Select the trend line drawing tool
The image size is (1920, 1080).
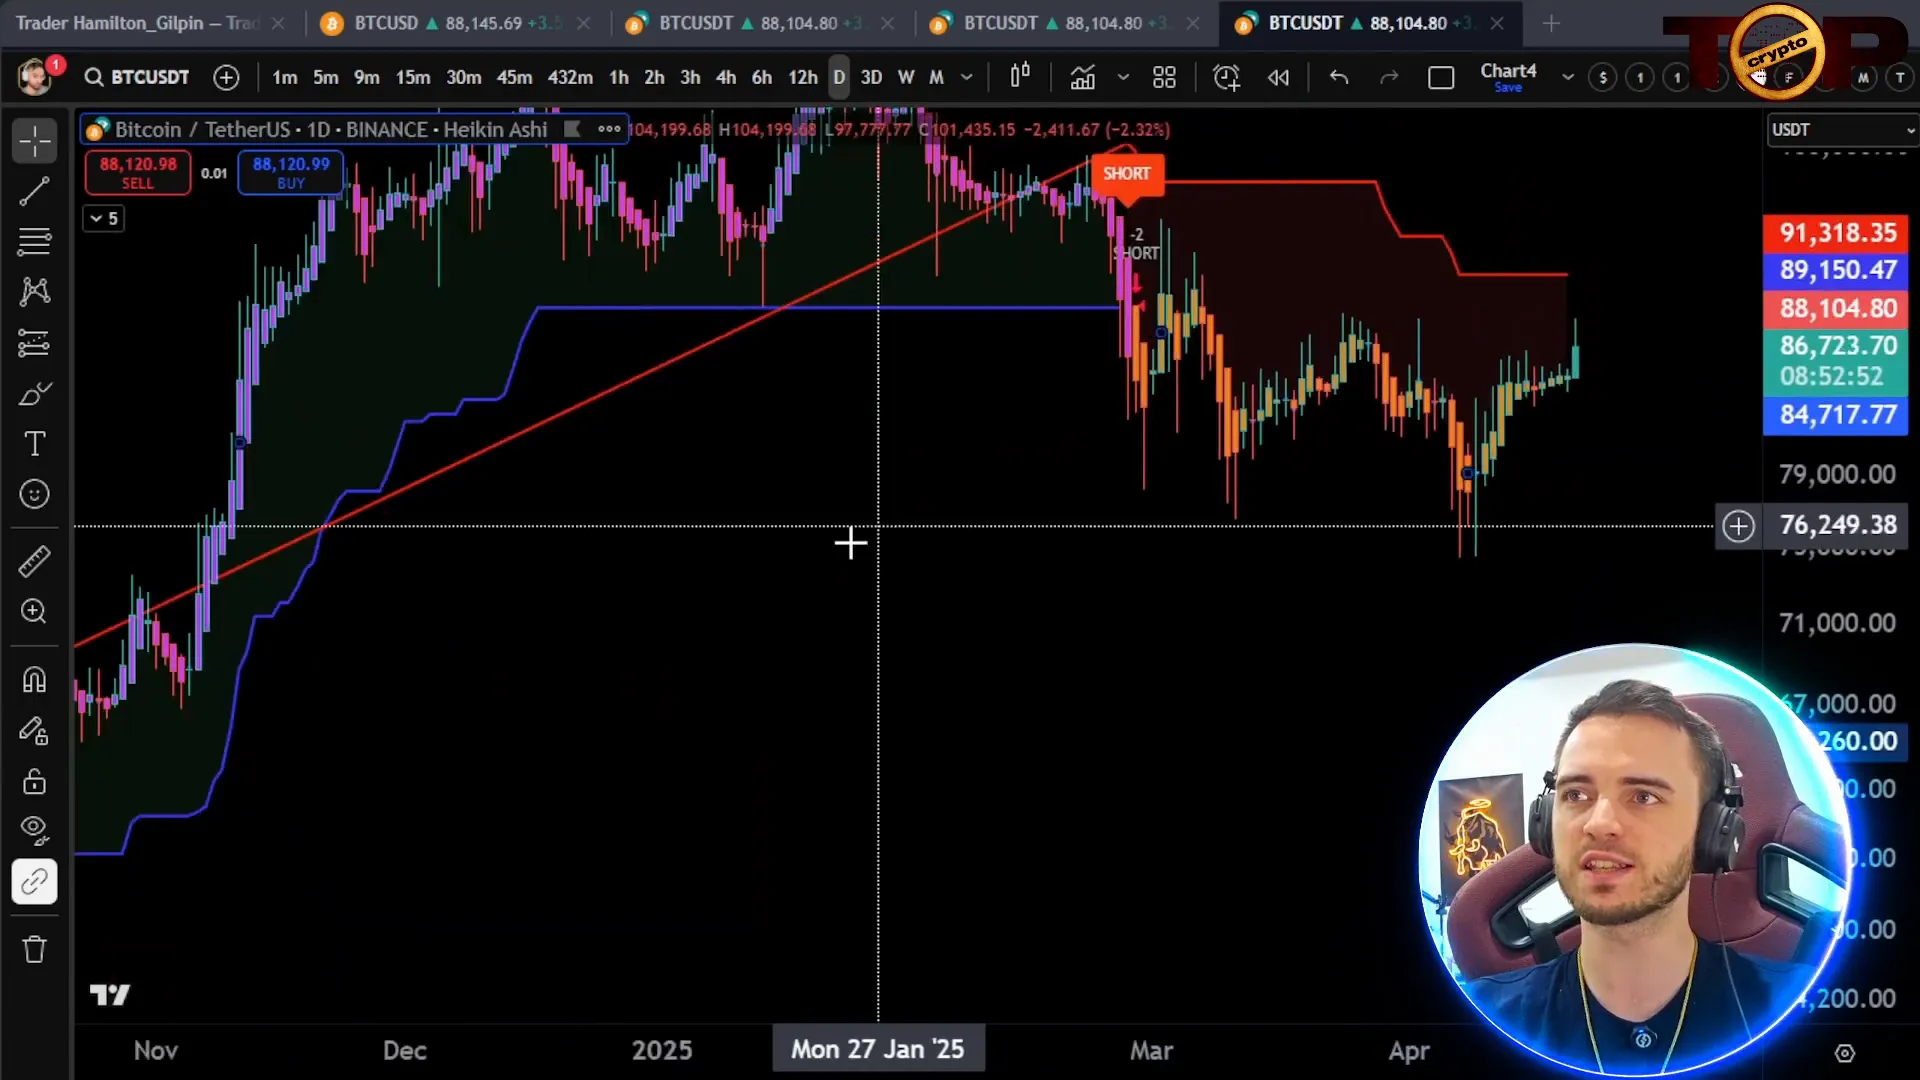pos(34,191)
